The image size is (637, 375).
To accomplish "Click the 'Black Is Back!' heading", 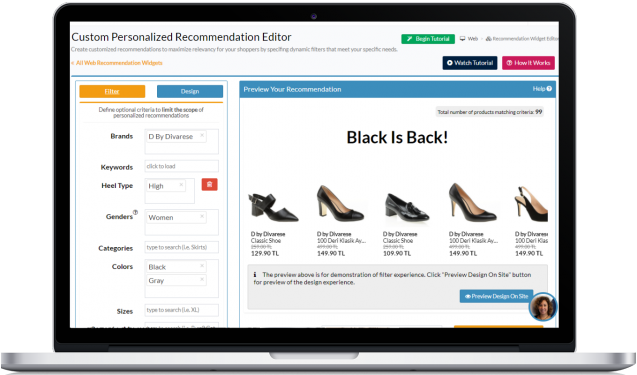I will click(397, 138).
